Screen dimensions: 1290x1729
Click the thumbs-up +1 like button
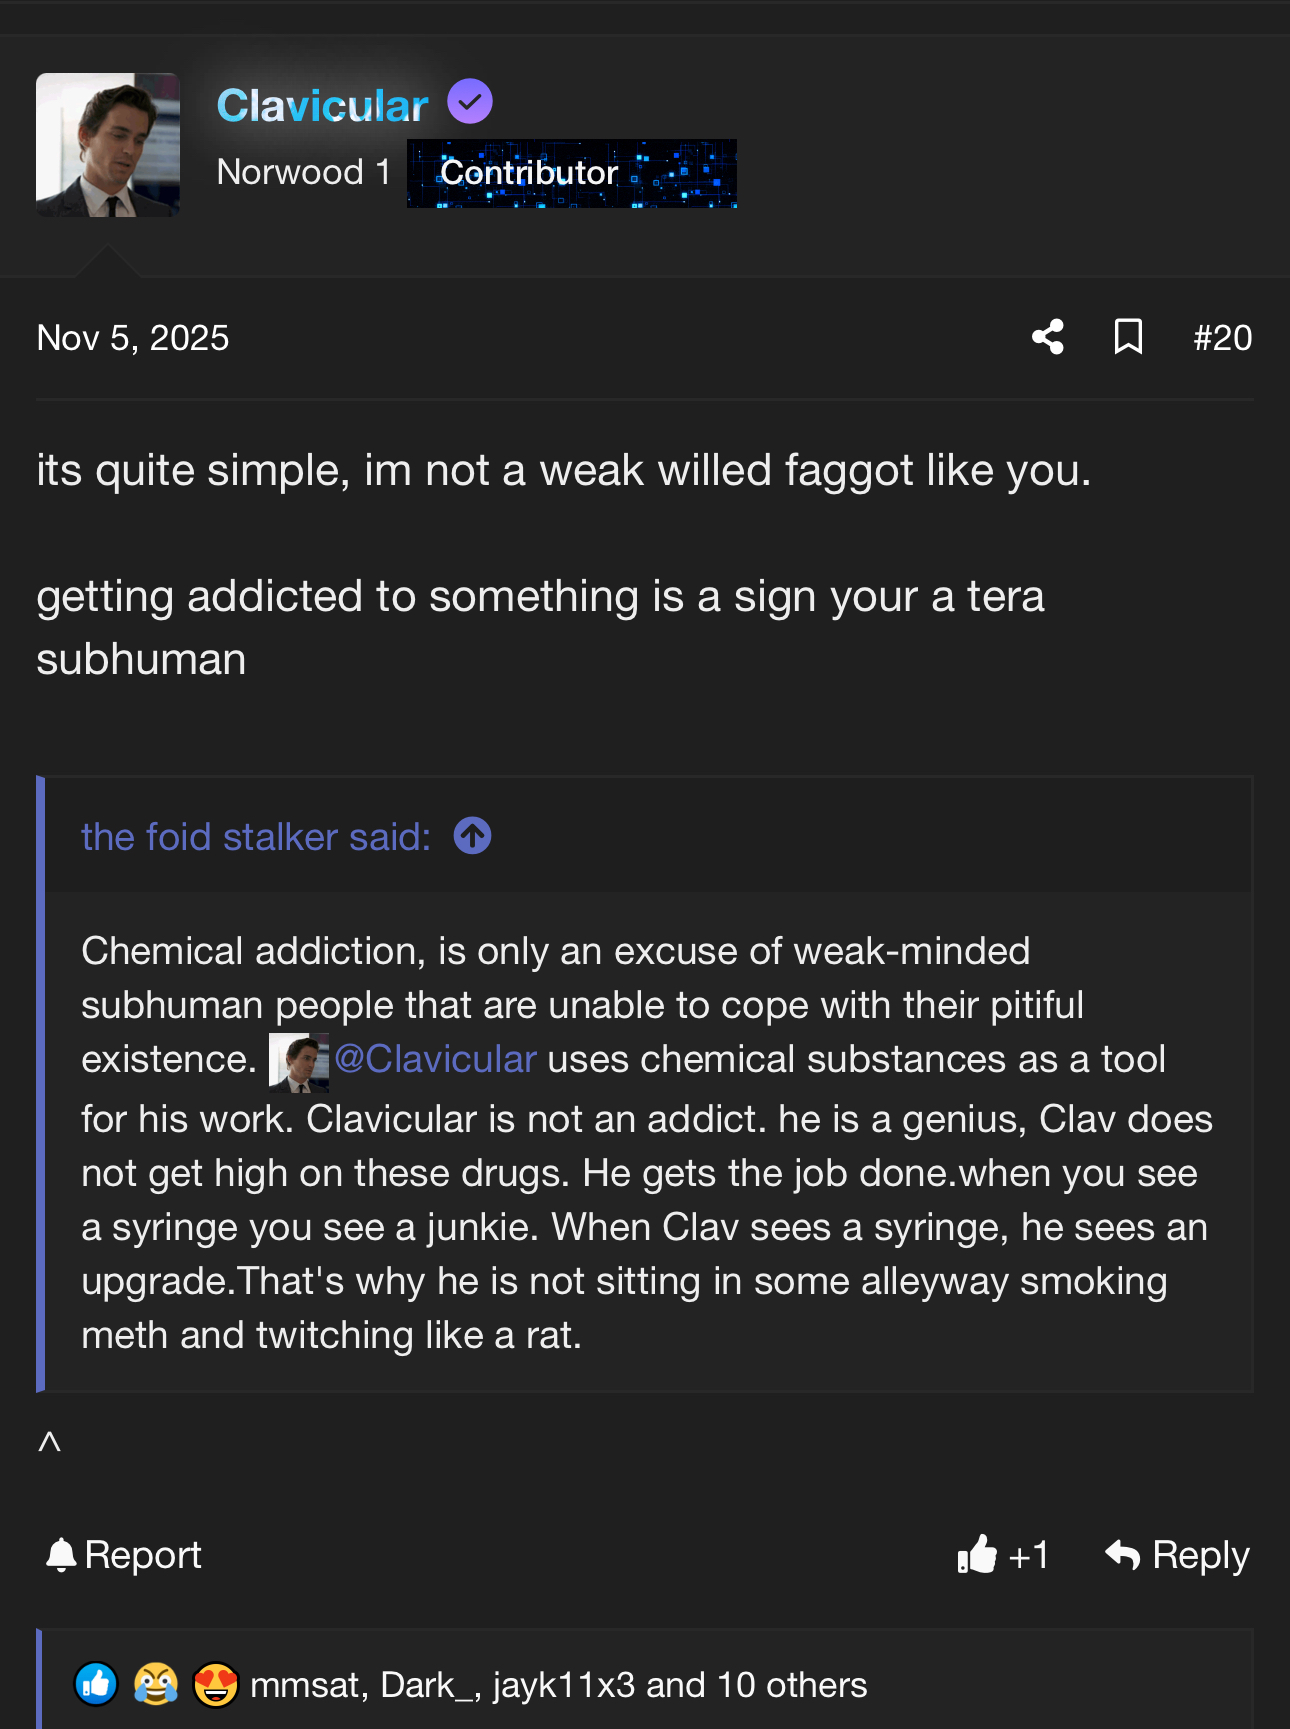tap(1002, 1555)
